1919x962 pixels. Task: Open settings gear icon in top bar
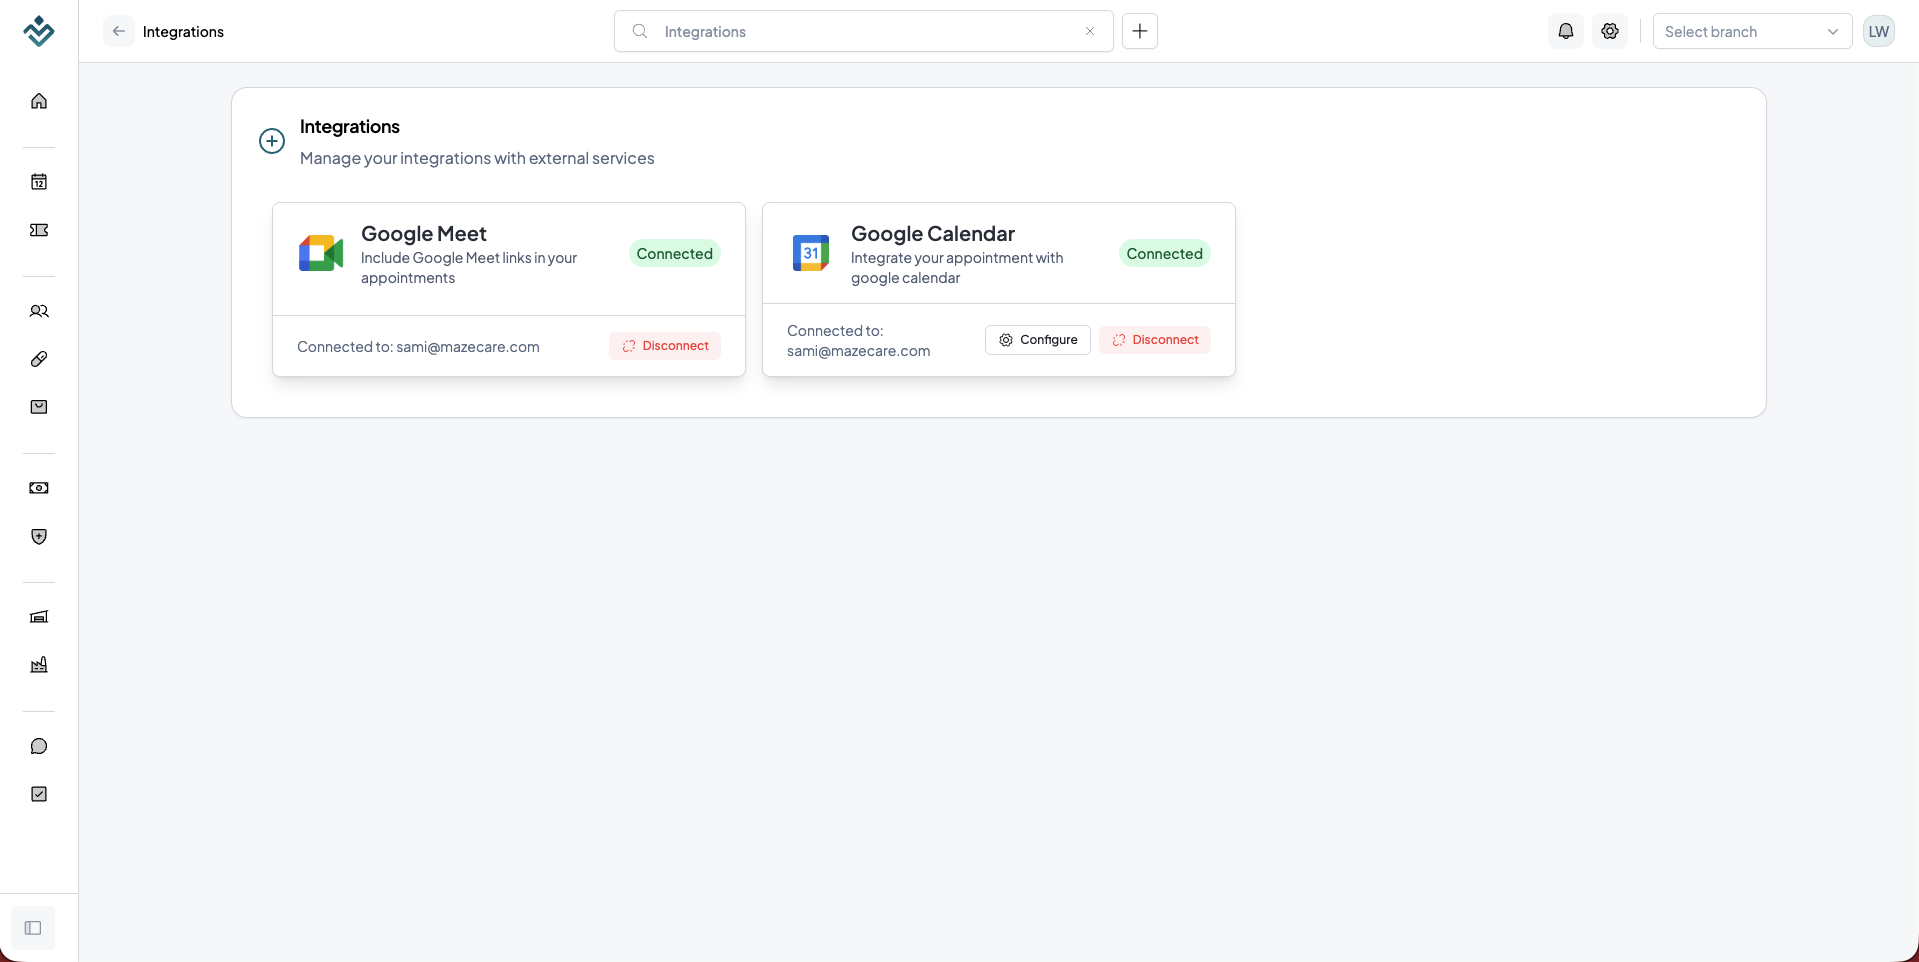click(1610, 31)
